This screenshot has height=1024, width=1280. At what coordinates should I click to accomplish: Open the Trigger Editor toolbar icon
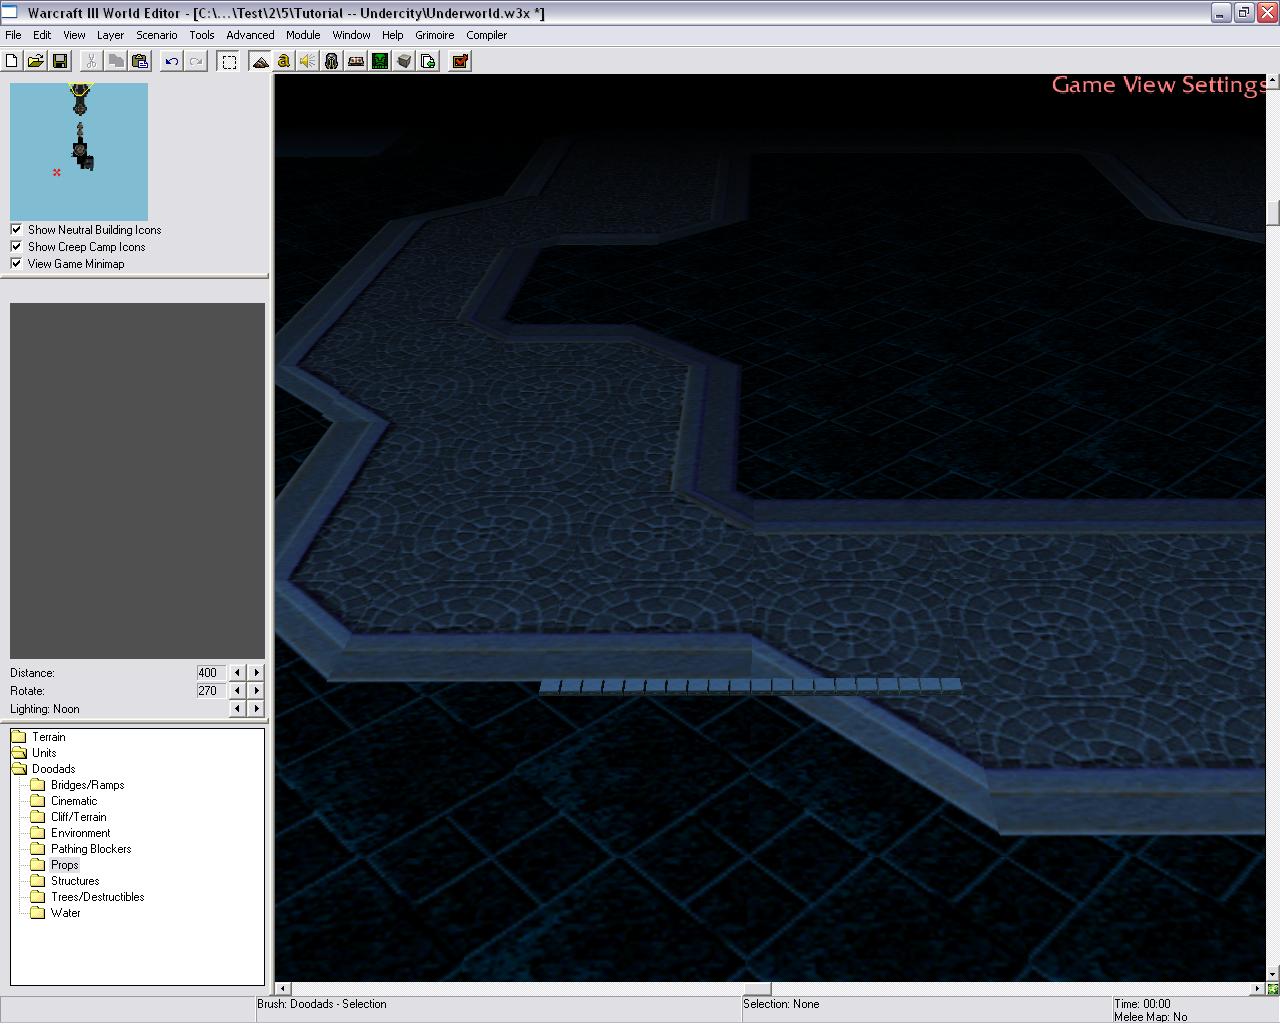tap(284, 61)
